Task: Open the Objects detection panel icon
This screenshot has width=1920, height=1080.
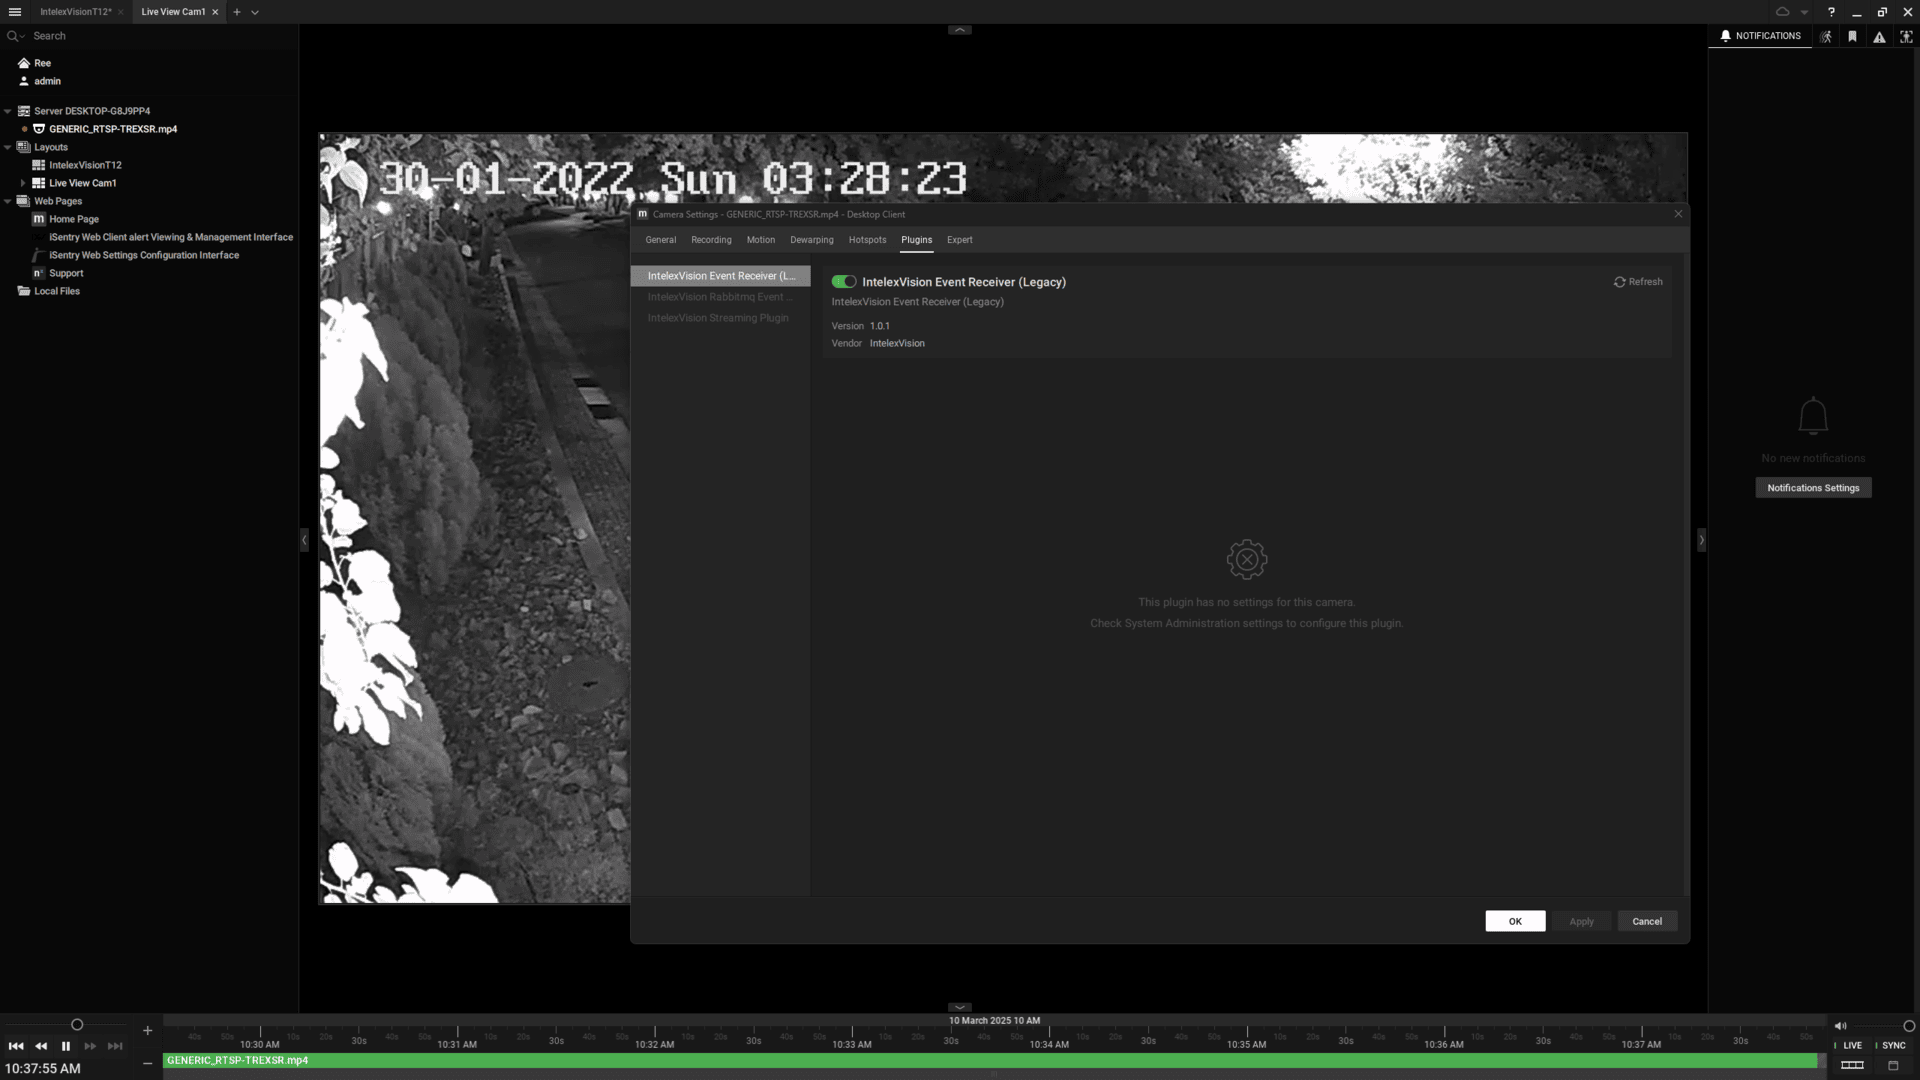Action: coord(1906,36)
